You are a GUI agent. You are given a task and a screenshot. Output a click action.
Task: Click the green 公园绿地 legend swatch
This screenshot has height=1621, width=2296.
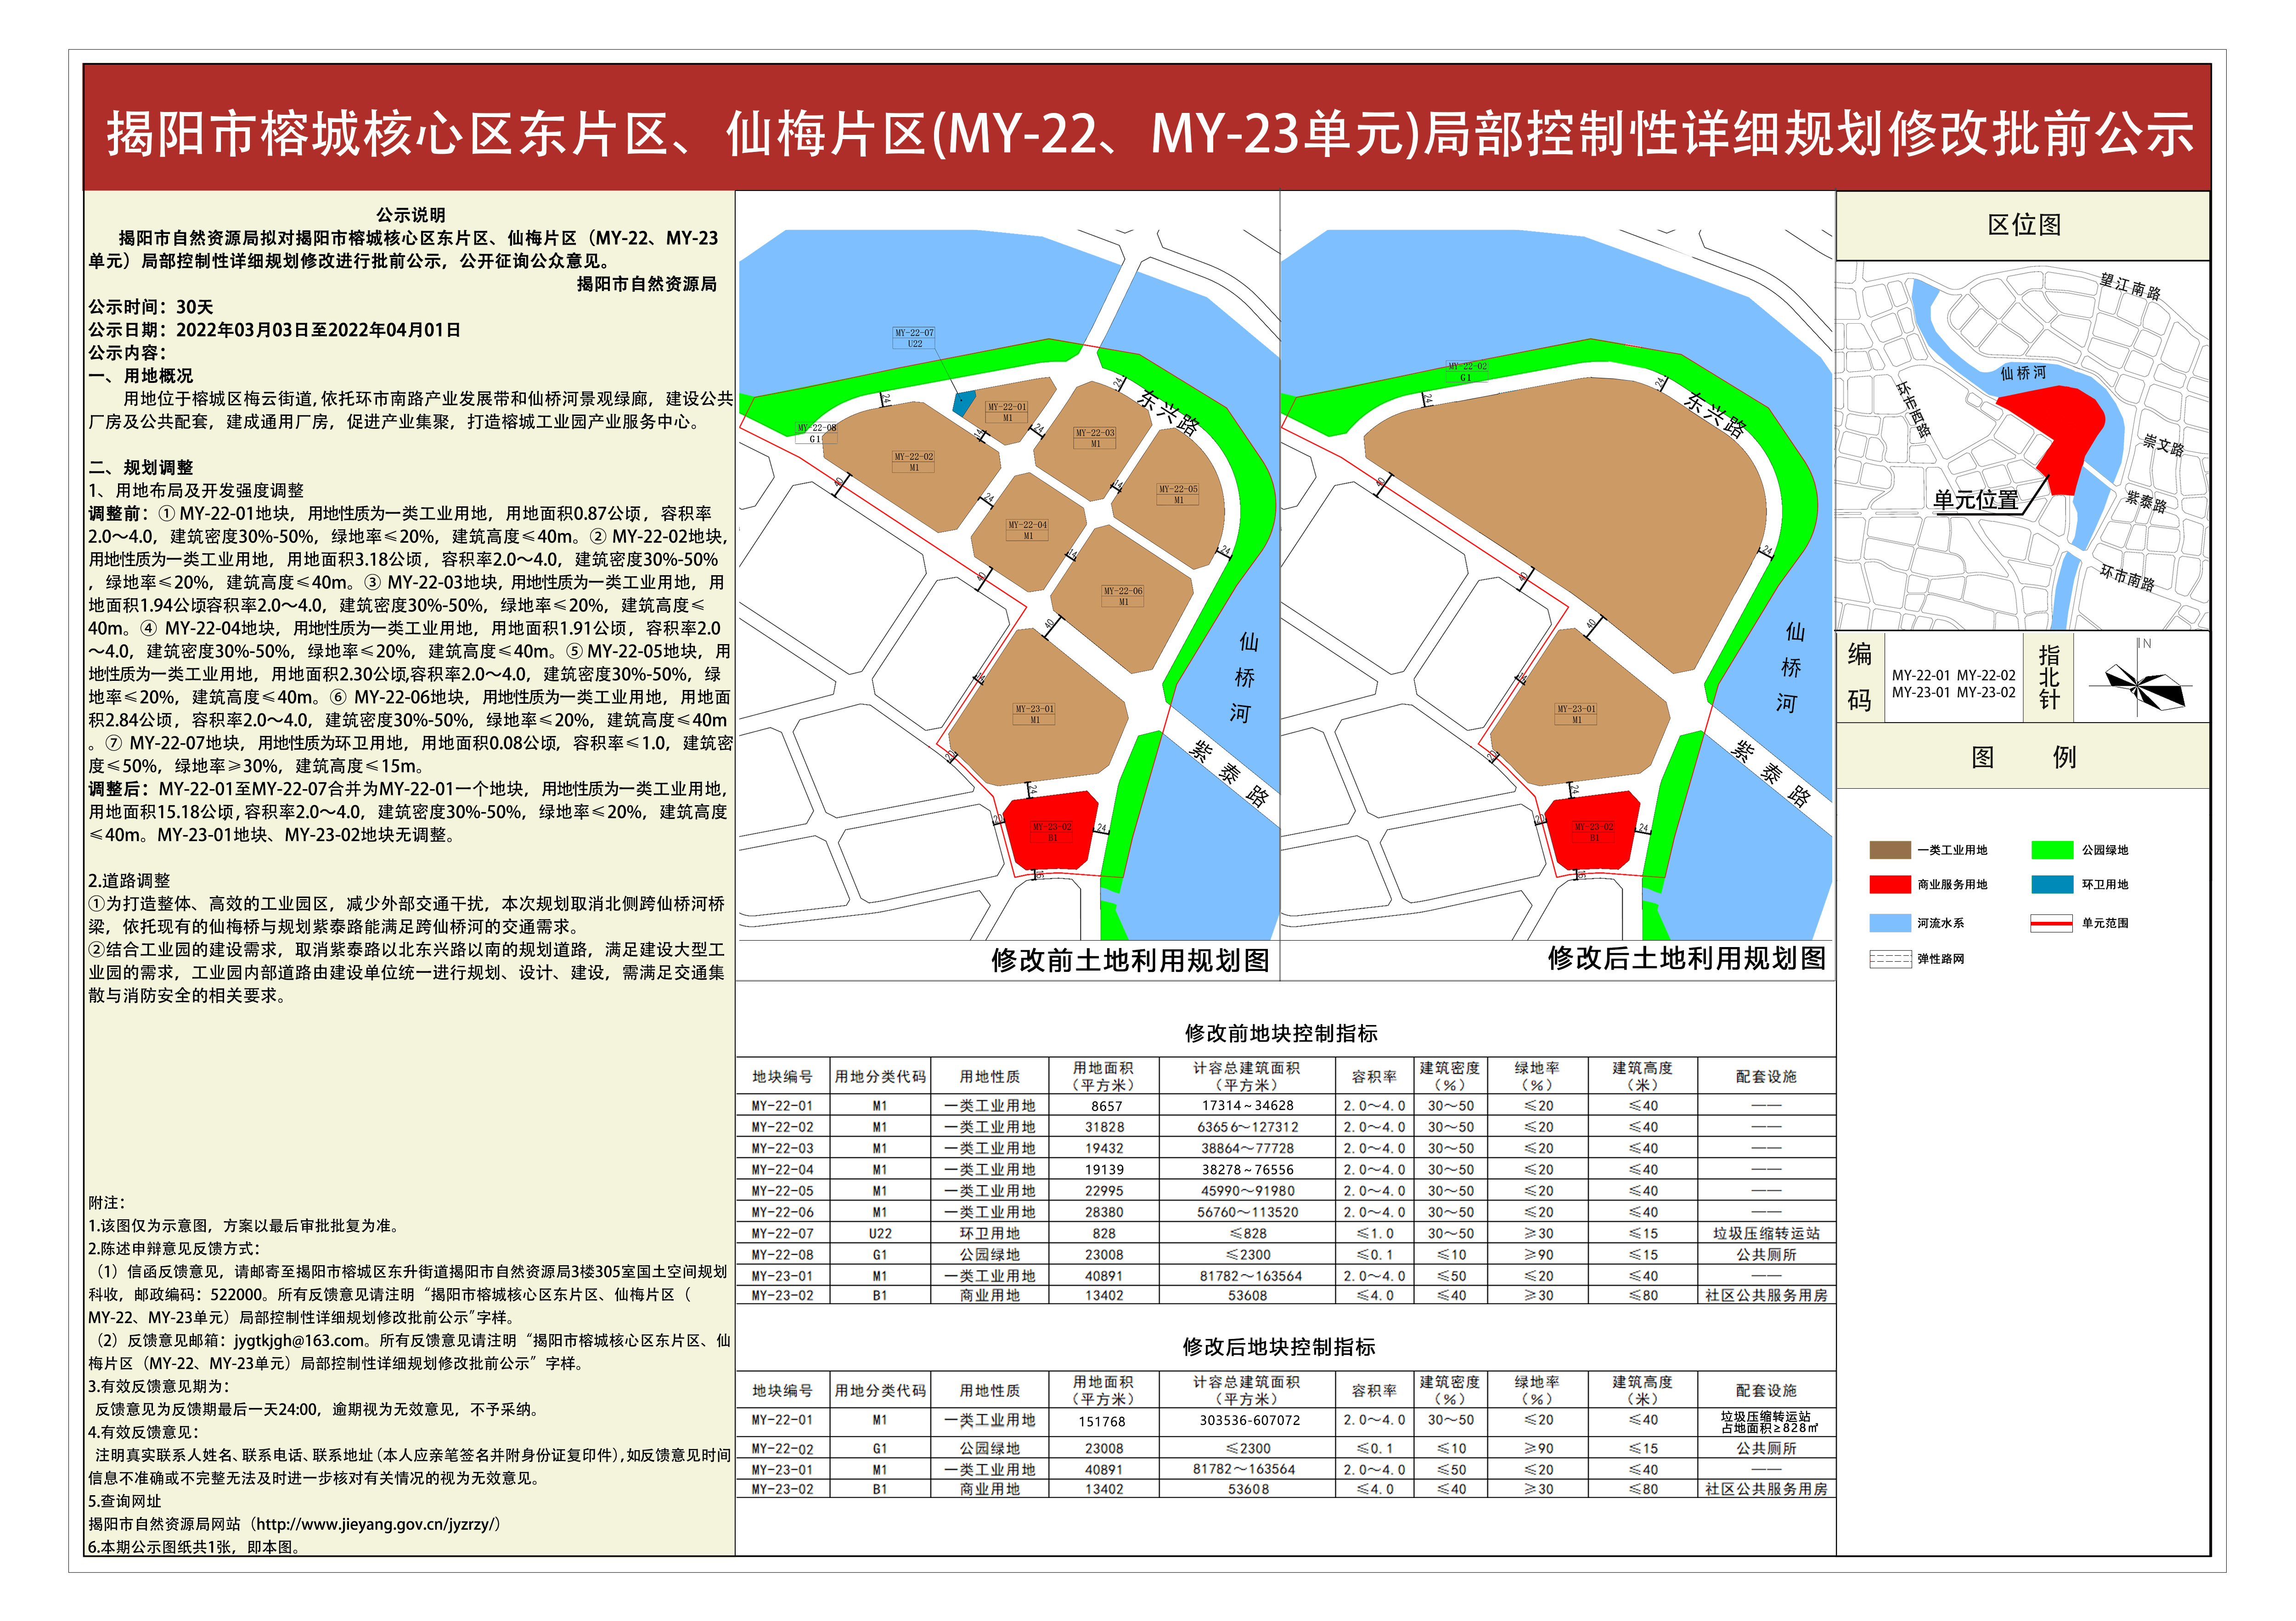(2052, 850)
